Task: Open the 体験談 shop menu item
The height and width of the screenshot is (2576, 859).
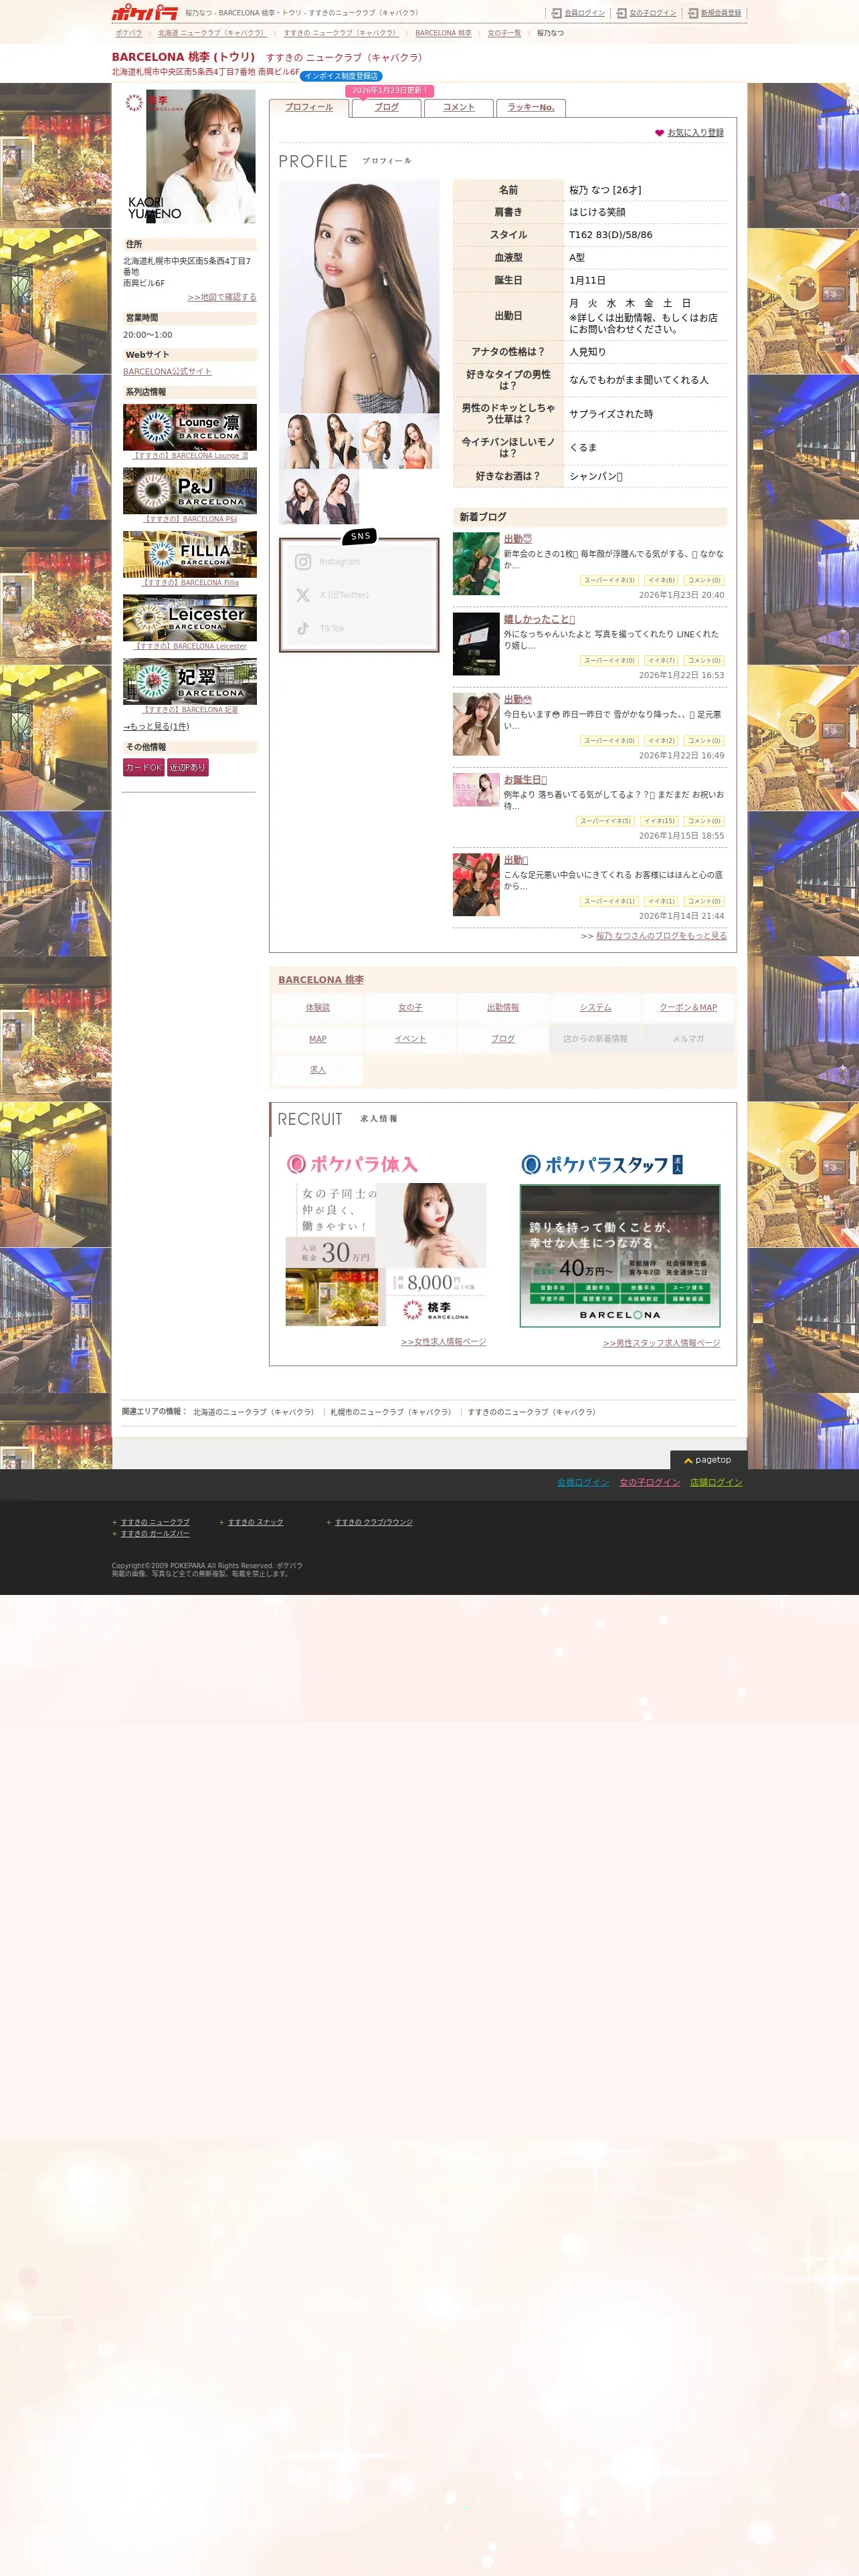Action: (318, 1008)
